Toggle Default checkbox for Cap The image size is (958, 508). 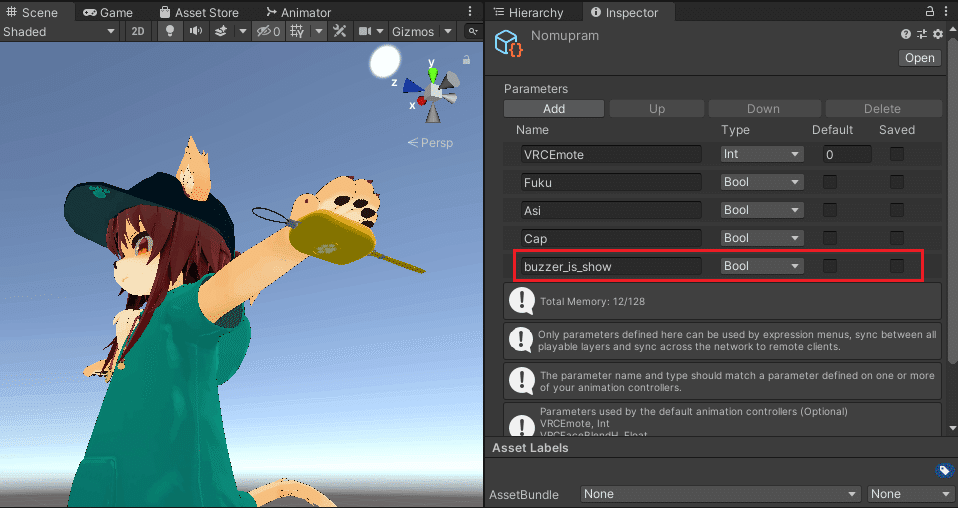(x=830, y=238)
